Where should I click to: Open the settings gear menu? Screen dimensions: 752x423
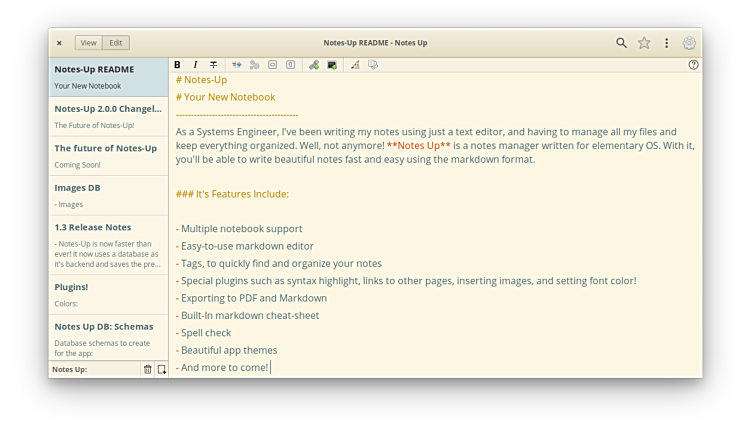(689, 43)
